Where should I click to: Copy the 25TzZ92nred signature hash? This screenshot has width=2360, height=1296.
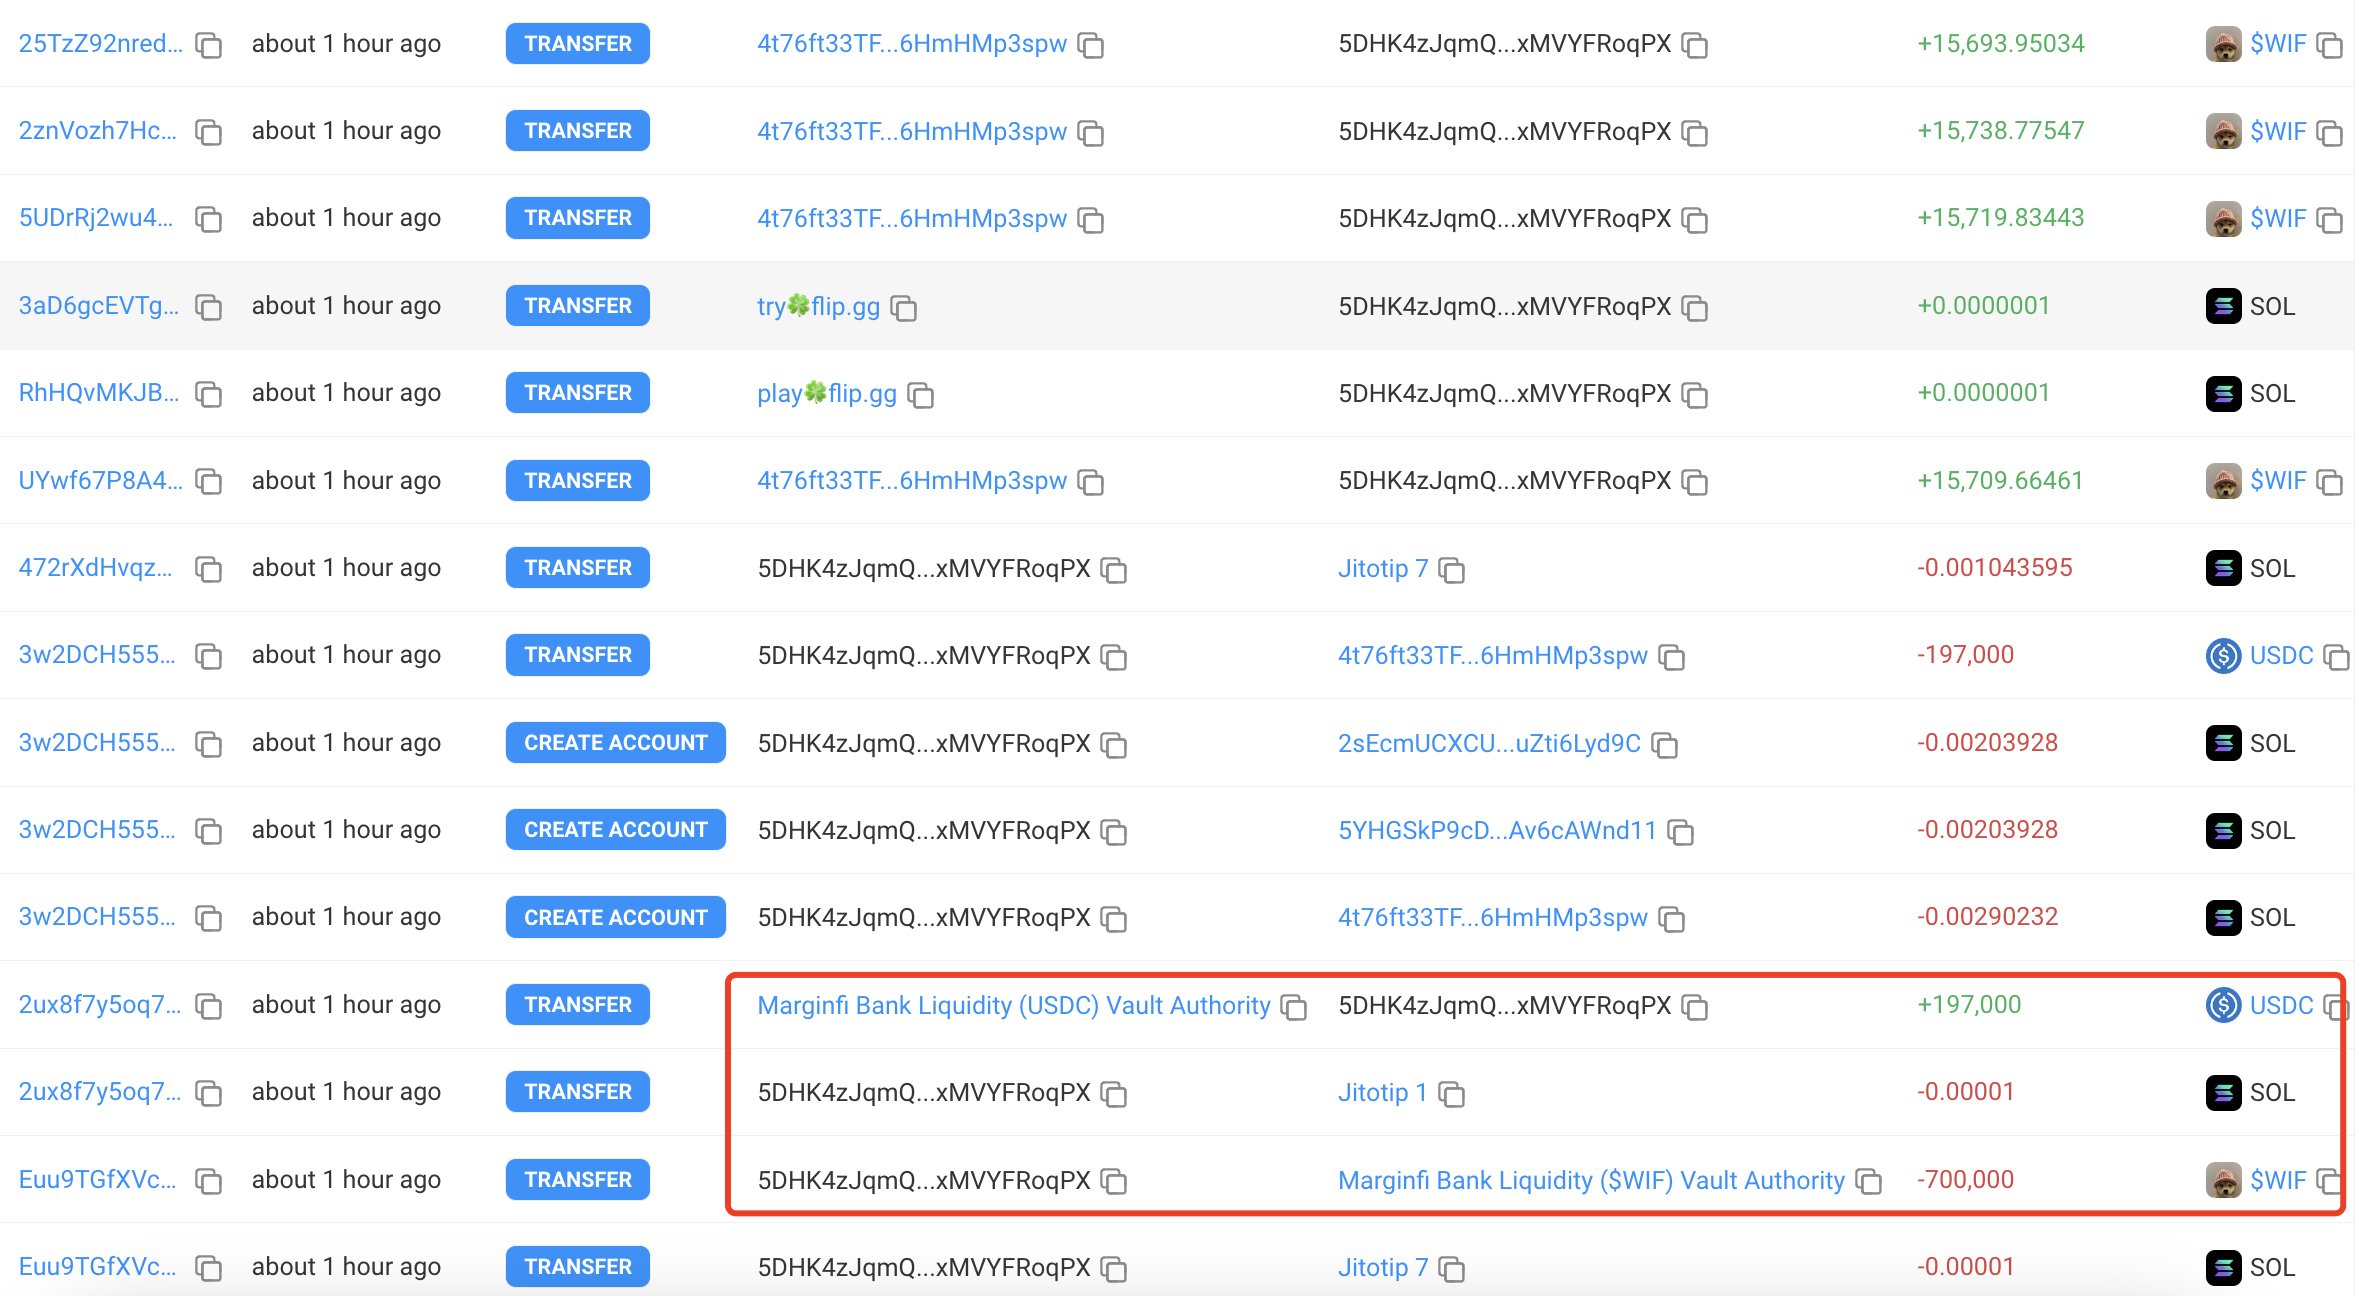pos(208,45)
